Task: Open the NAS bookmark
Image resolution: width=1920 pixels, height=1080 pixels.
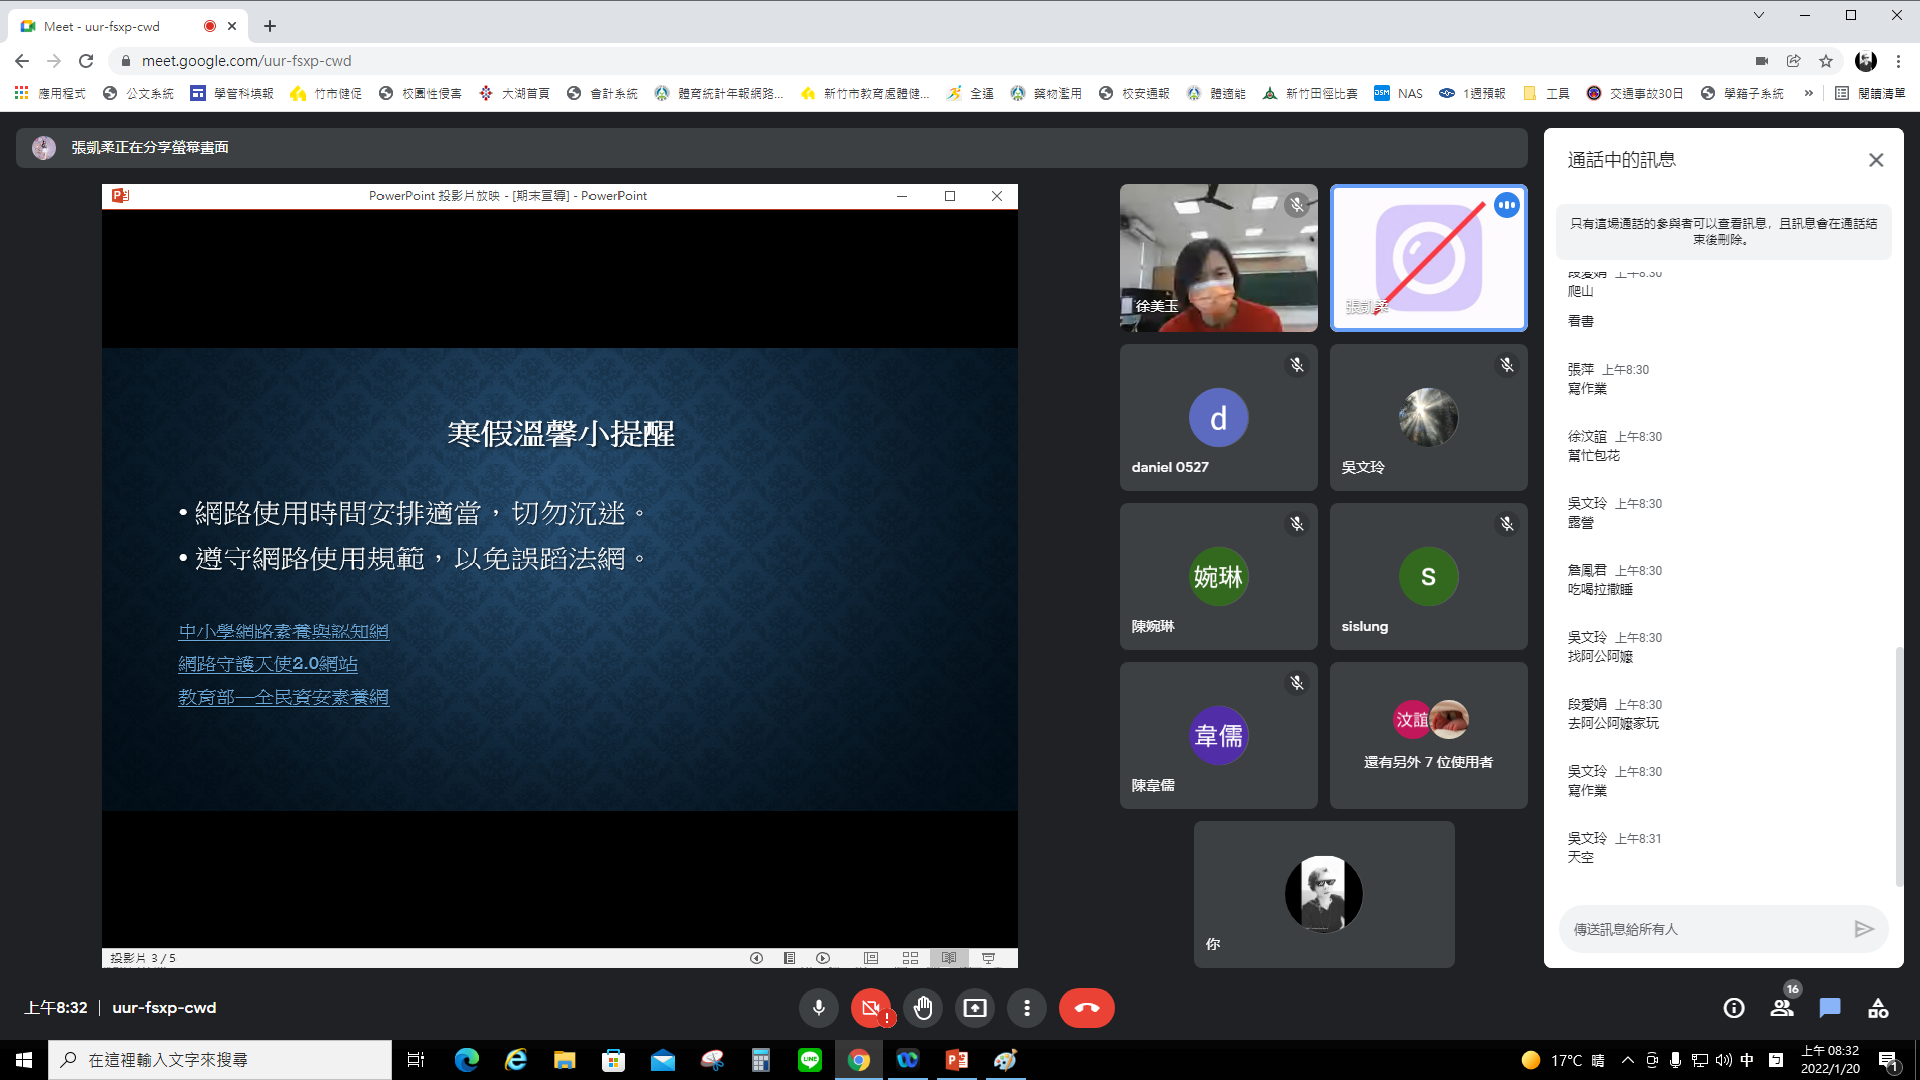Action: (x=1398, y=93)
